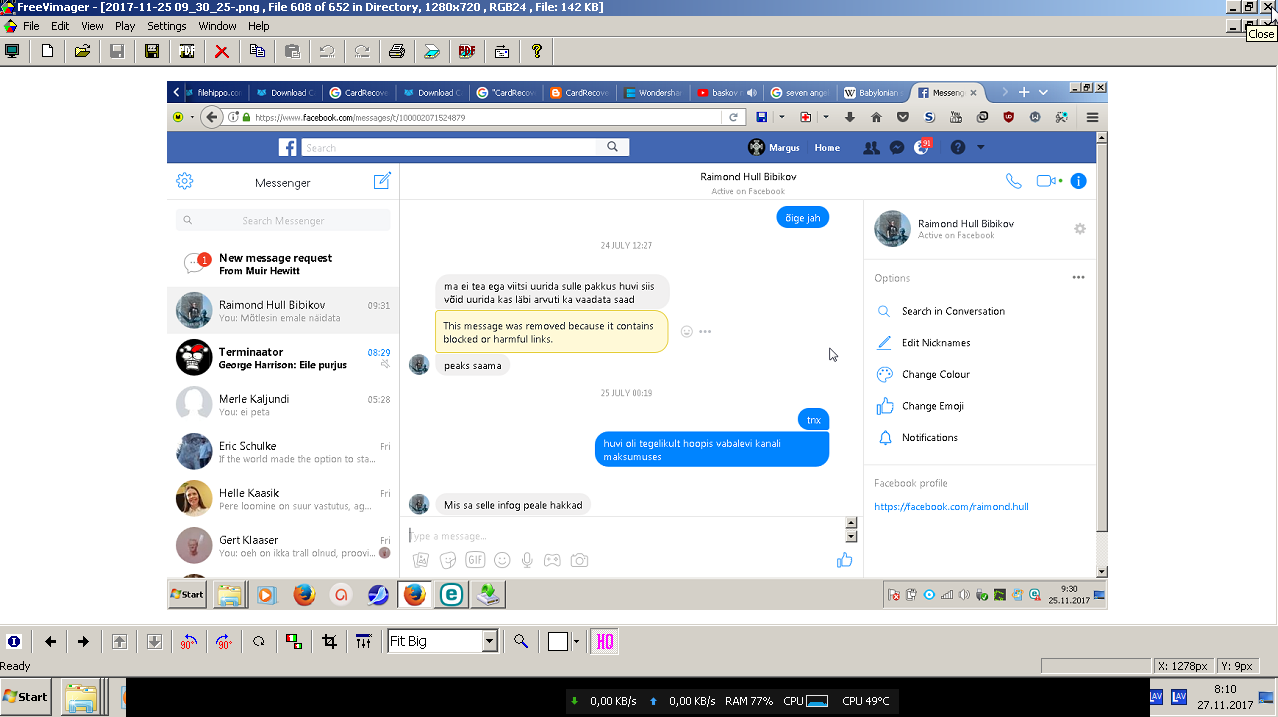
Task: Scan to PDF using red PDF icon
Action: [x=467, y=50]
